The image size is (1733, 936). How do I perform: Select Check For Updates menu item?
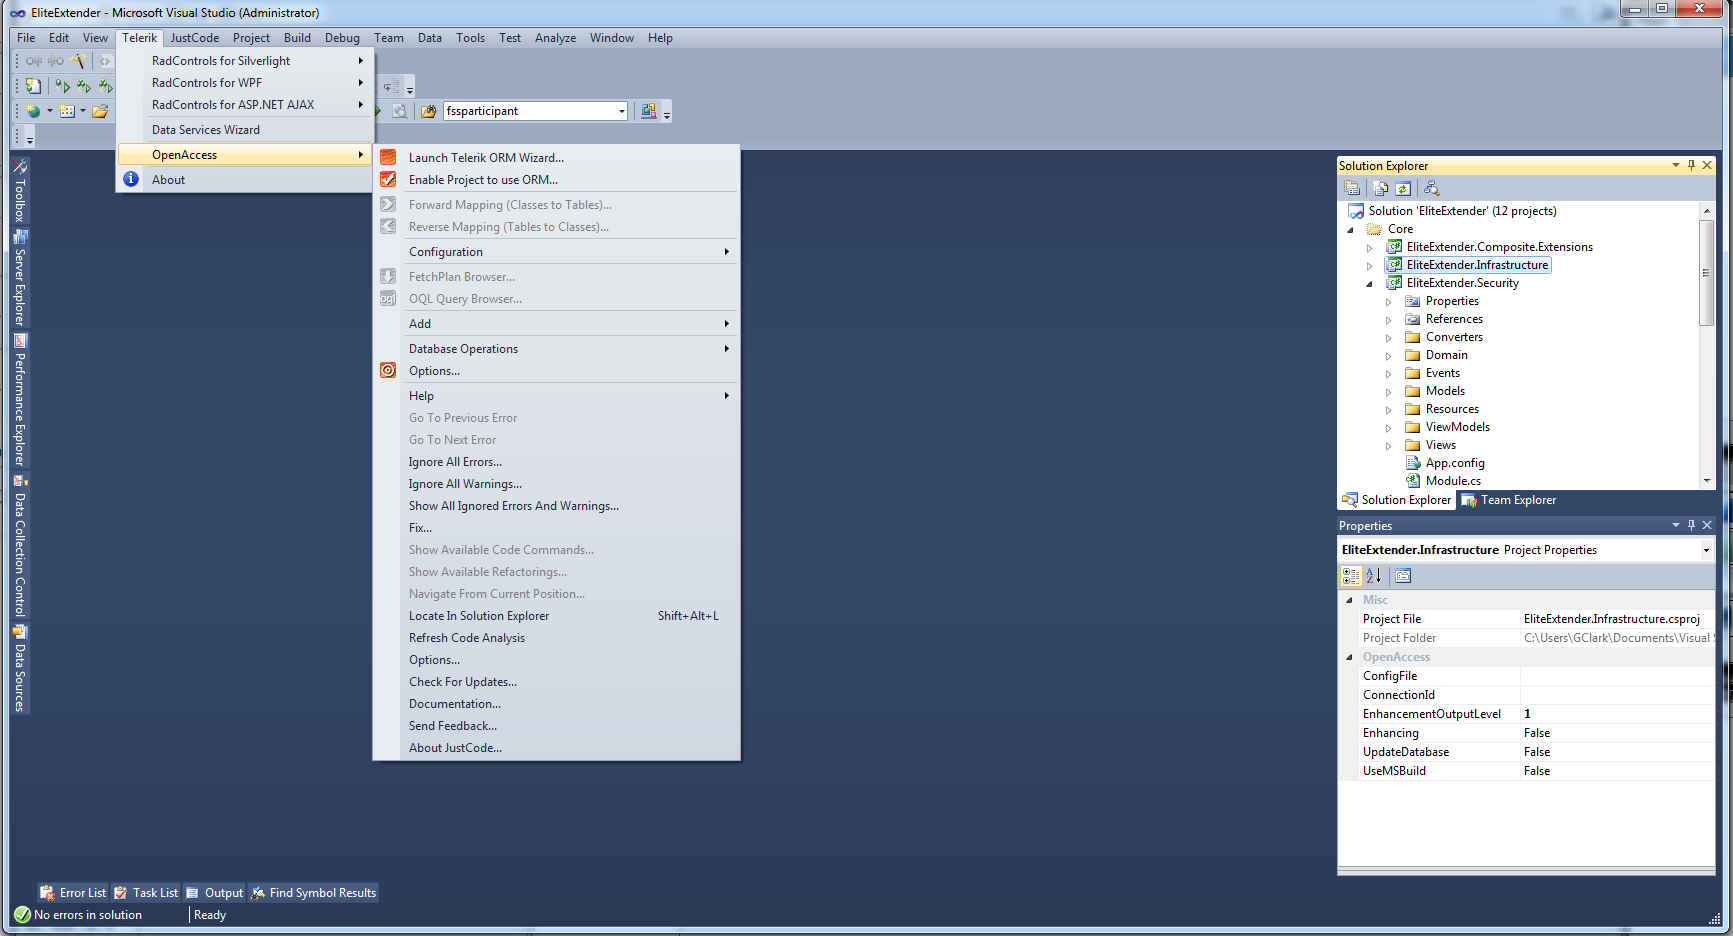(557, 682)
